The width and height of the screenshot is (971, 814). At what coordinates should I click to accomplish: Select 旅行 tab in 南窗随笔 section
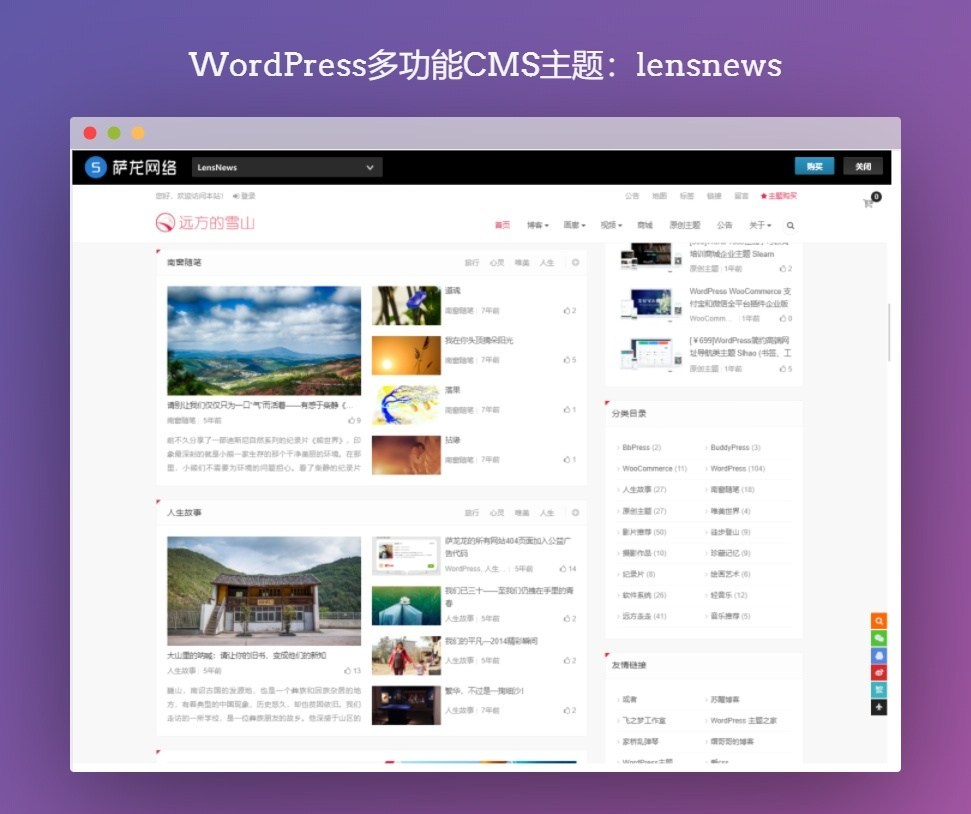click(x=472, y=263)
